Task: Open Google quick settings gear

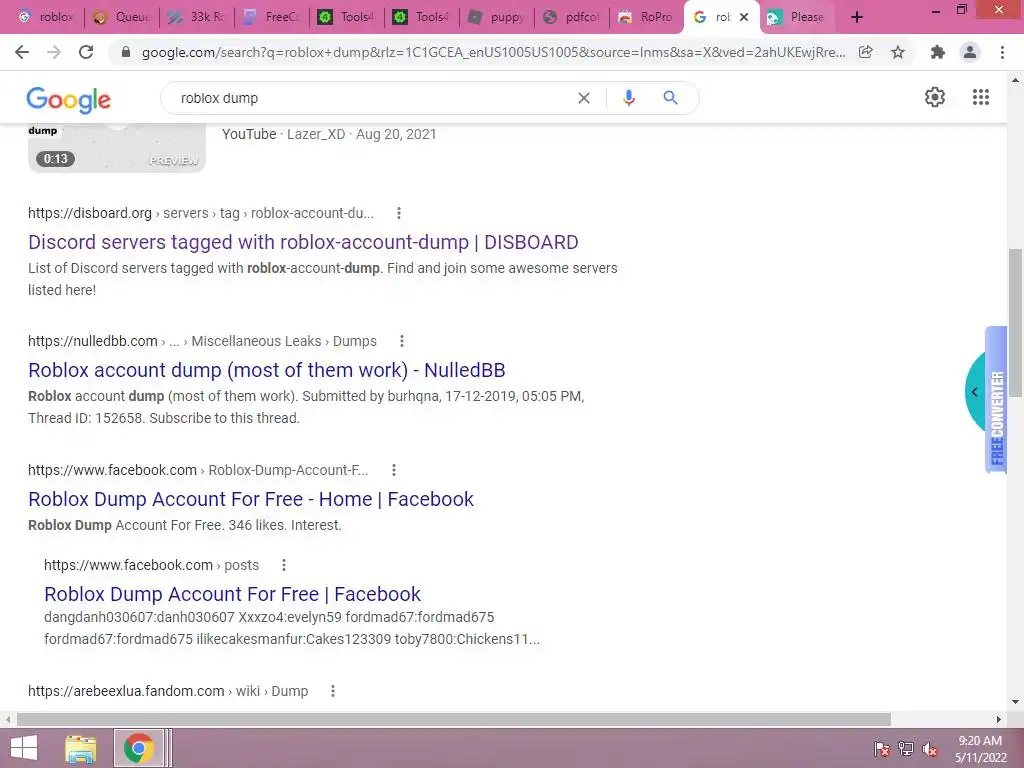Action: tap(935, 97)
